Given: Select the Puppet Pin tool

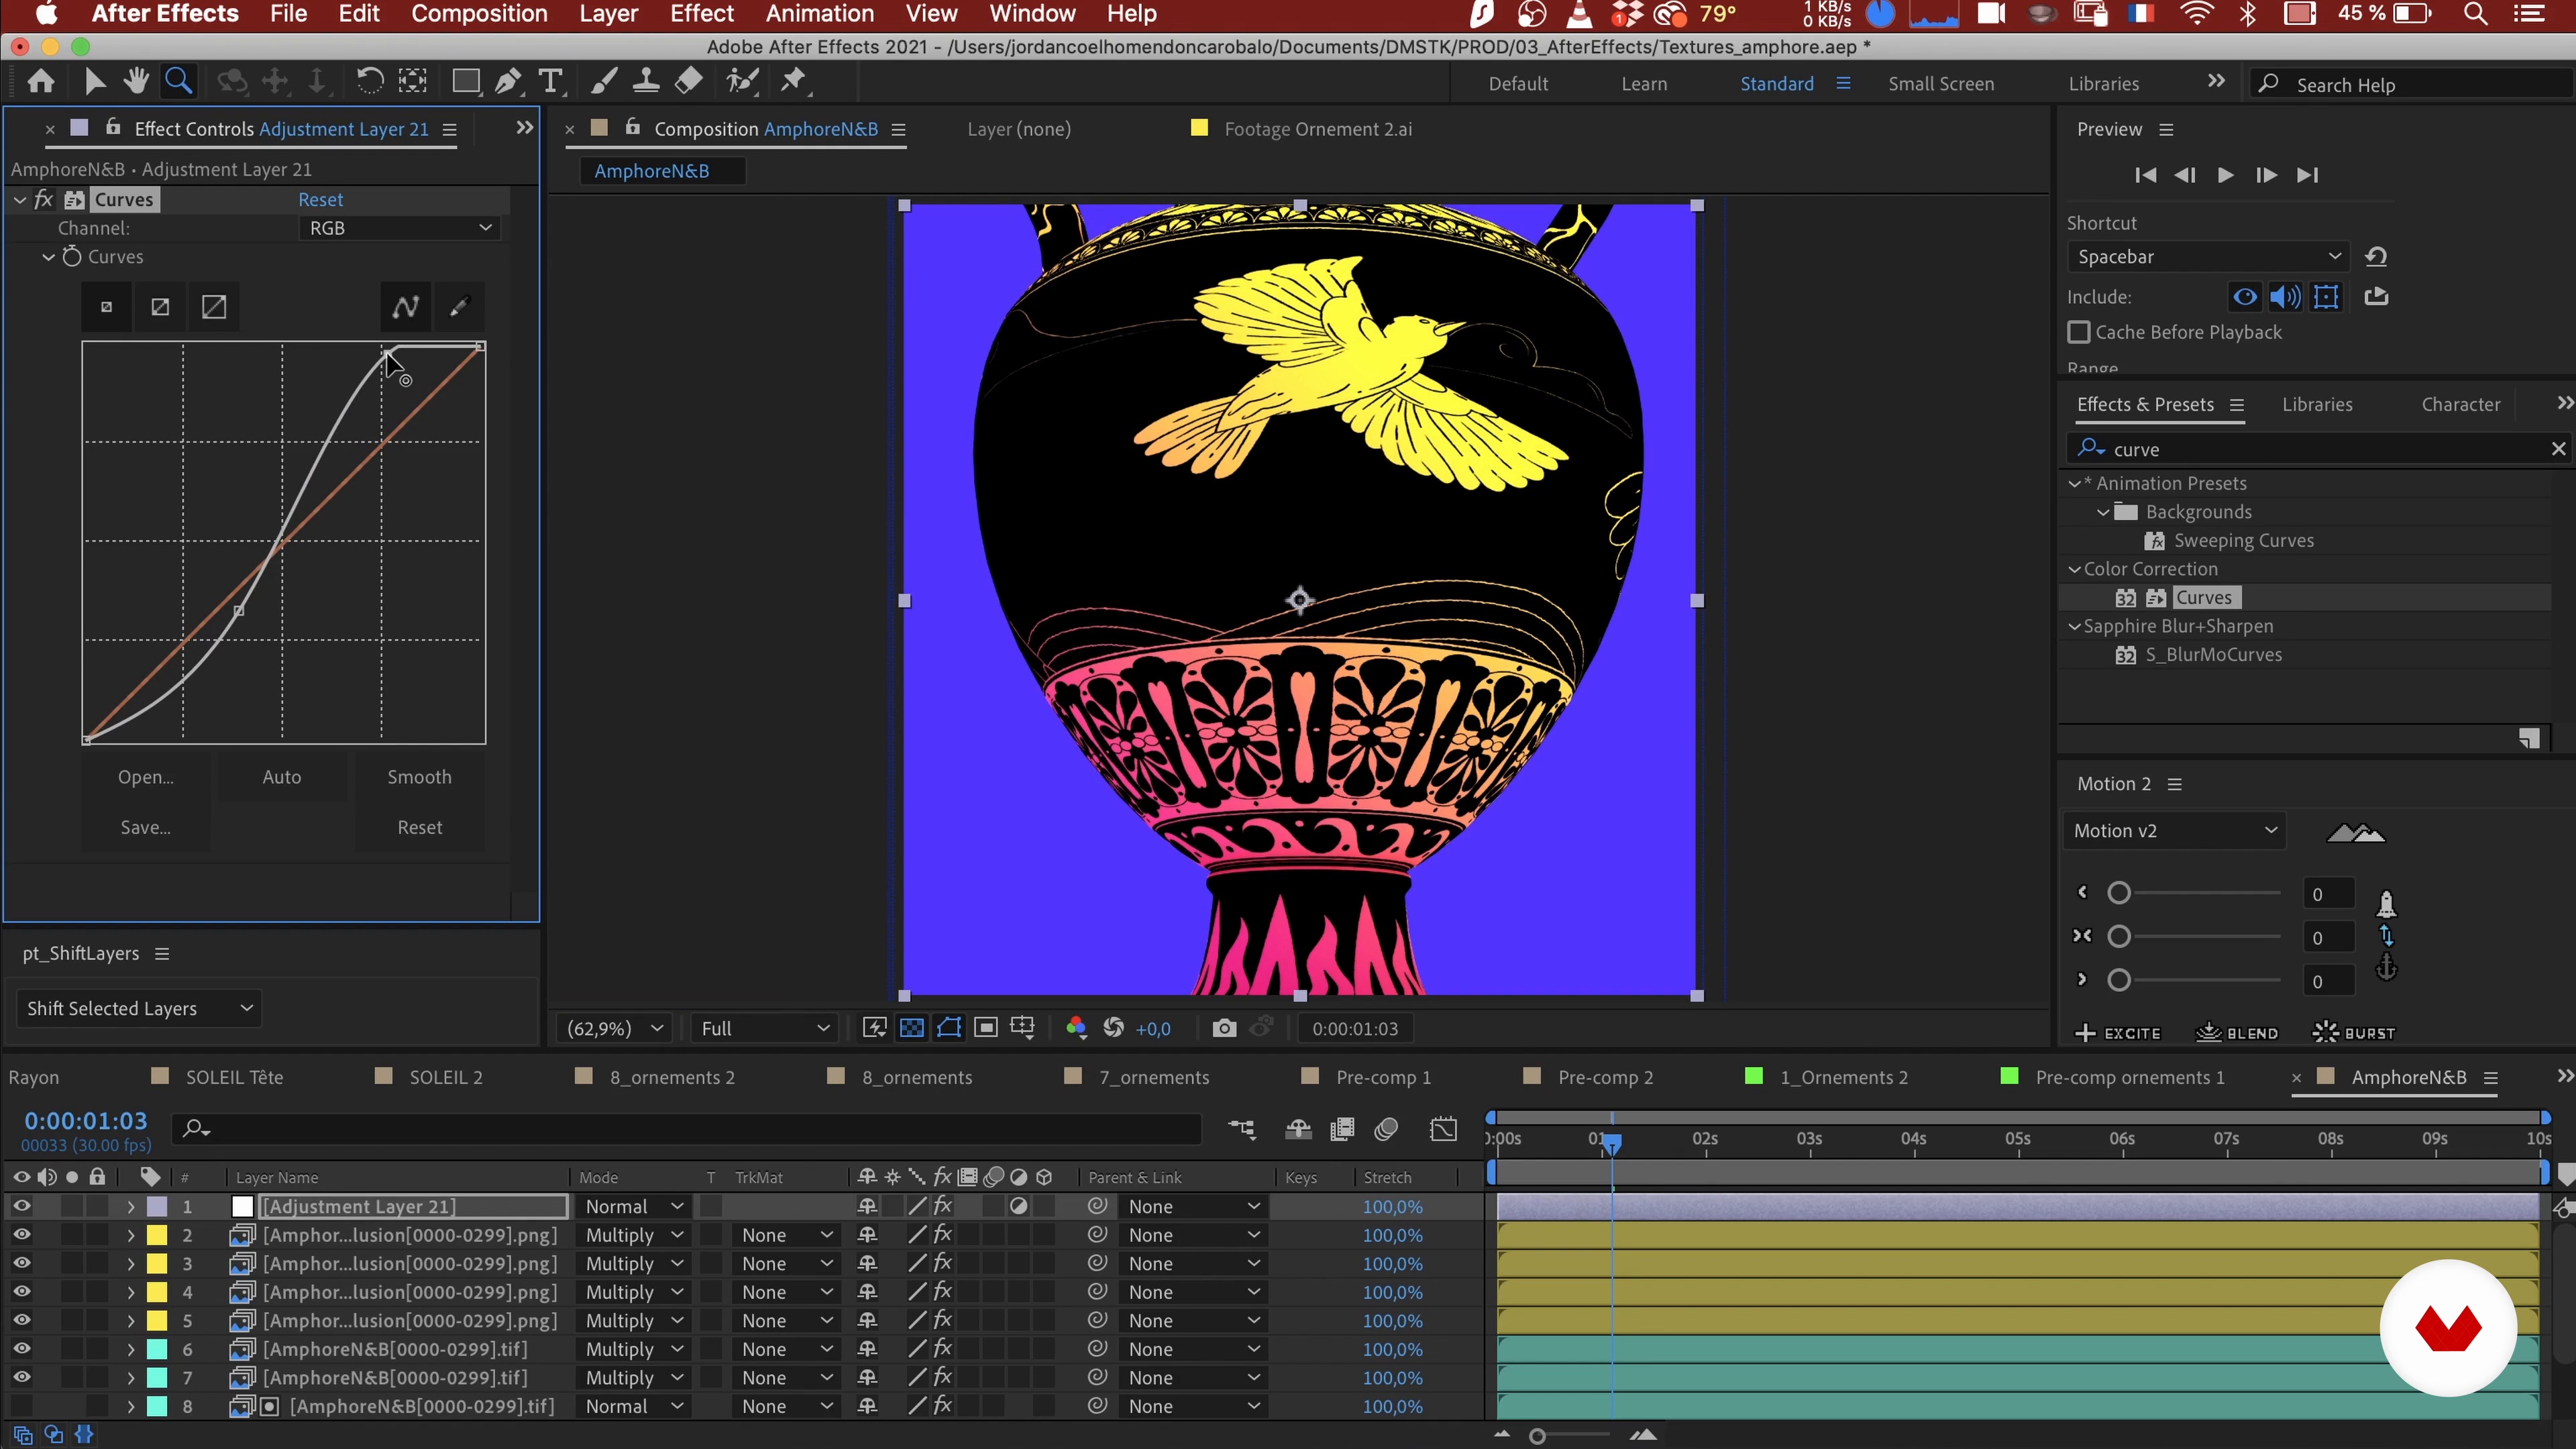Looking at the screenshot, I should click(794, 82).
